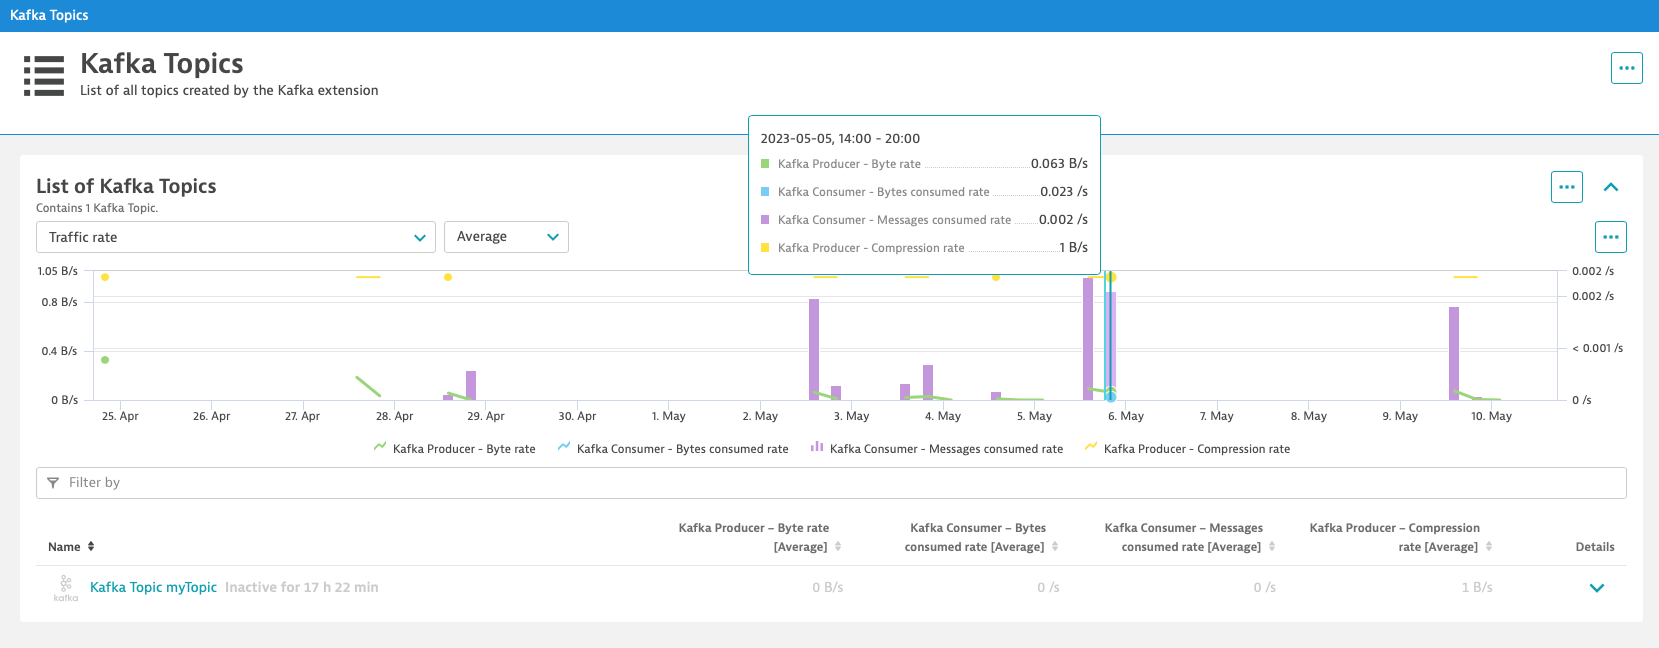Click the sort arrows for Byte rate column

click(838, 547)
